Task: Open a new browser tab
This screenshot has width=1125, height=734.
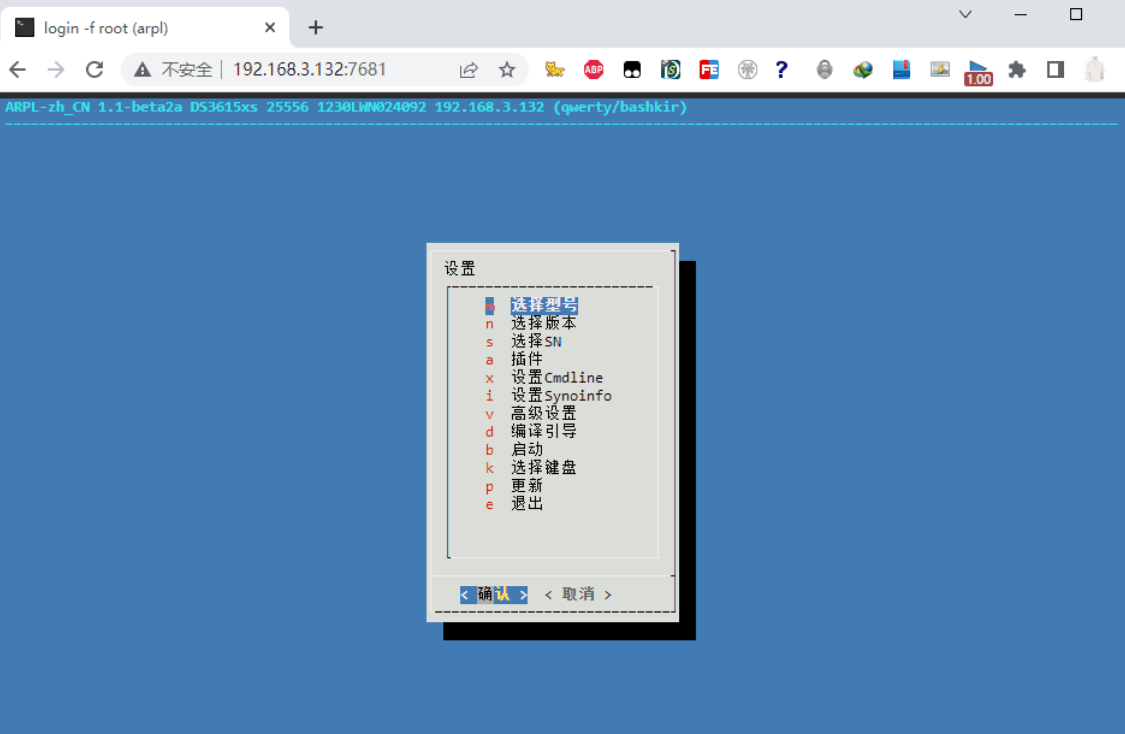Action: (315, 27)
